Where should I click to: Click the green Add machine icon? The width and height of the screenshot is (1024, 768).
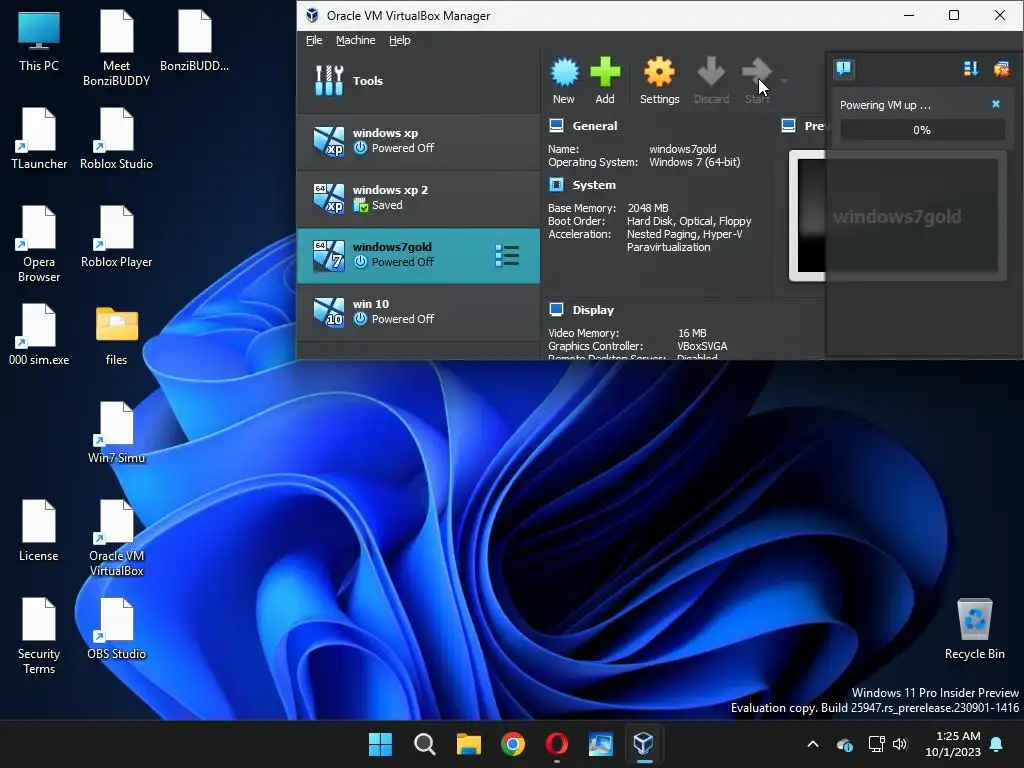[x=605, y=72]
